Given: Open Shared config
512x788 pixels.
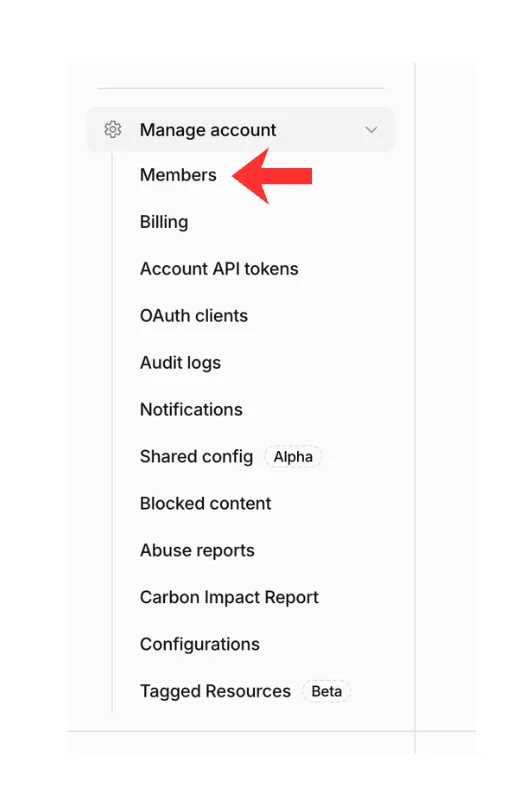Looking at the screenshot, I should [196, 457].
